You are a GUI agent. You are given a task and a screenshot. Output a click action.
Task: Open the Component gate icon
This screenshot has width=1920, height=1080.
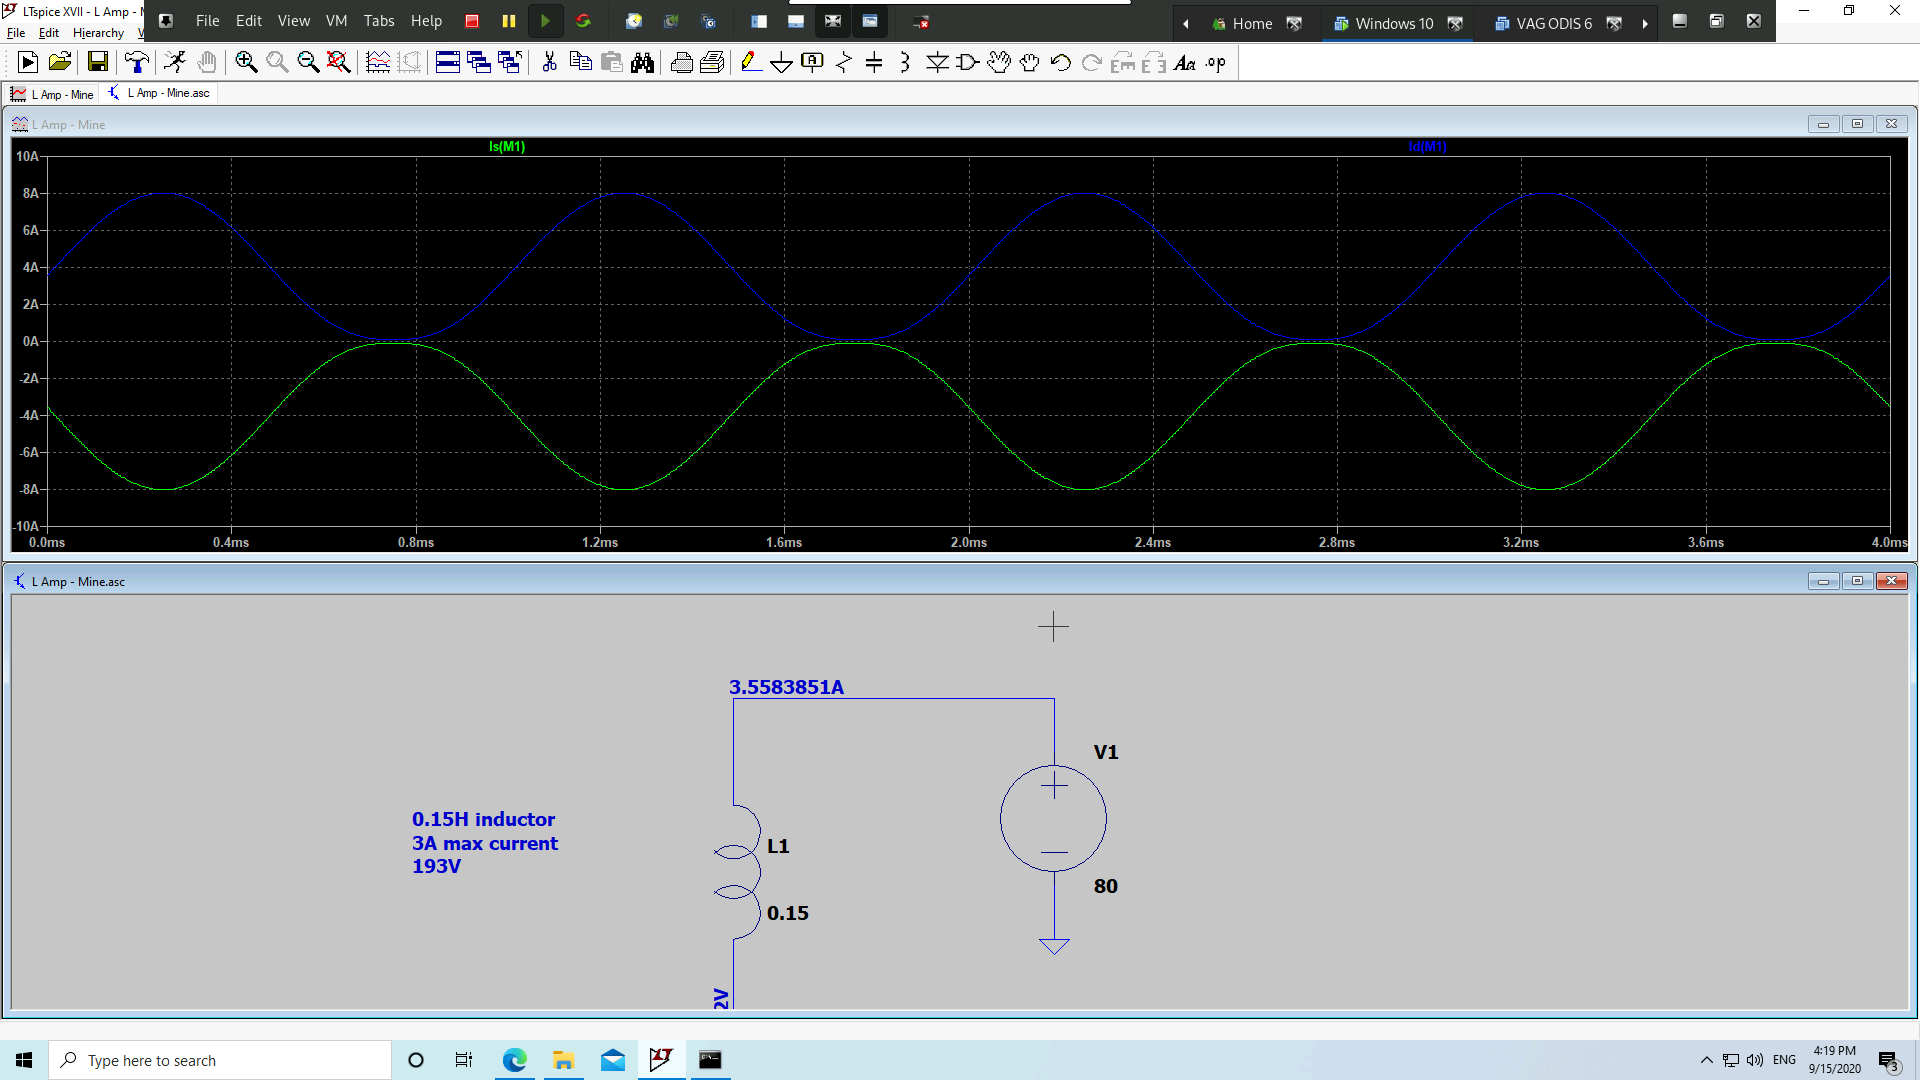pos(968,63)
